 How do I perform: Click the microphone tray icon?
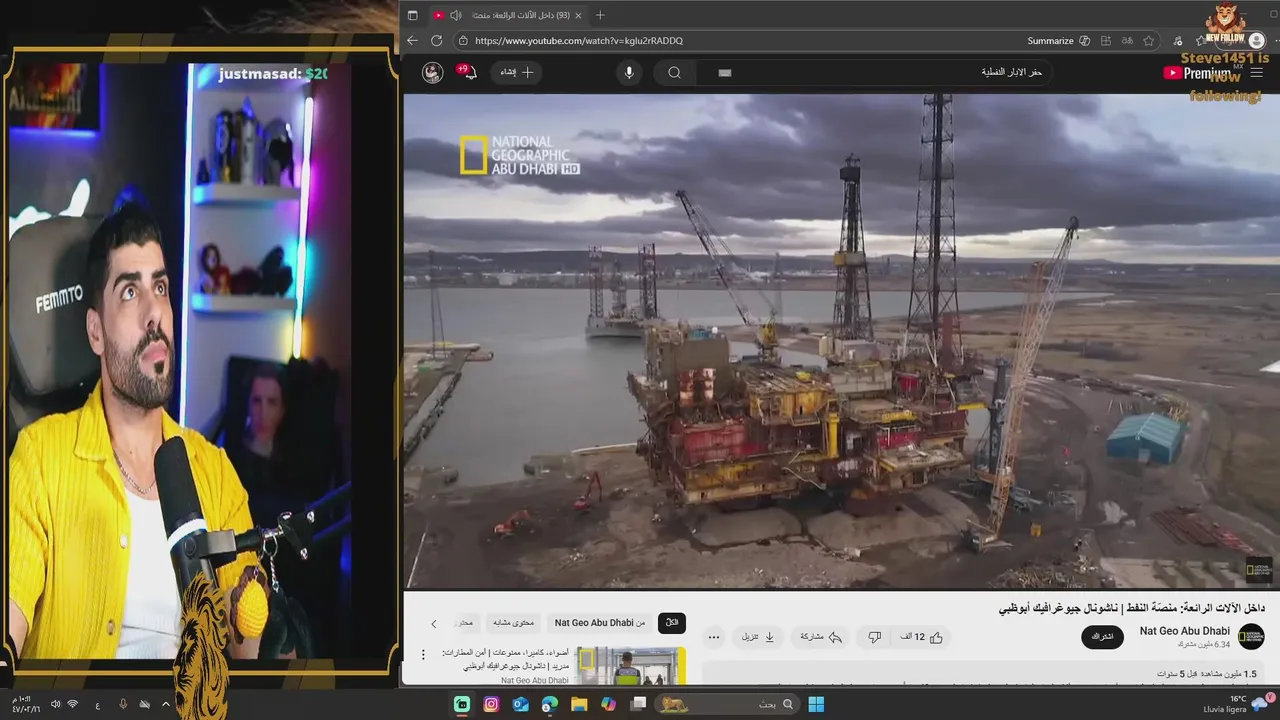(x=123, y=704)
